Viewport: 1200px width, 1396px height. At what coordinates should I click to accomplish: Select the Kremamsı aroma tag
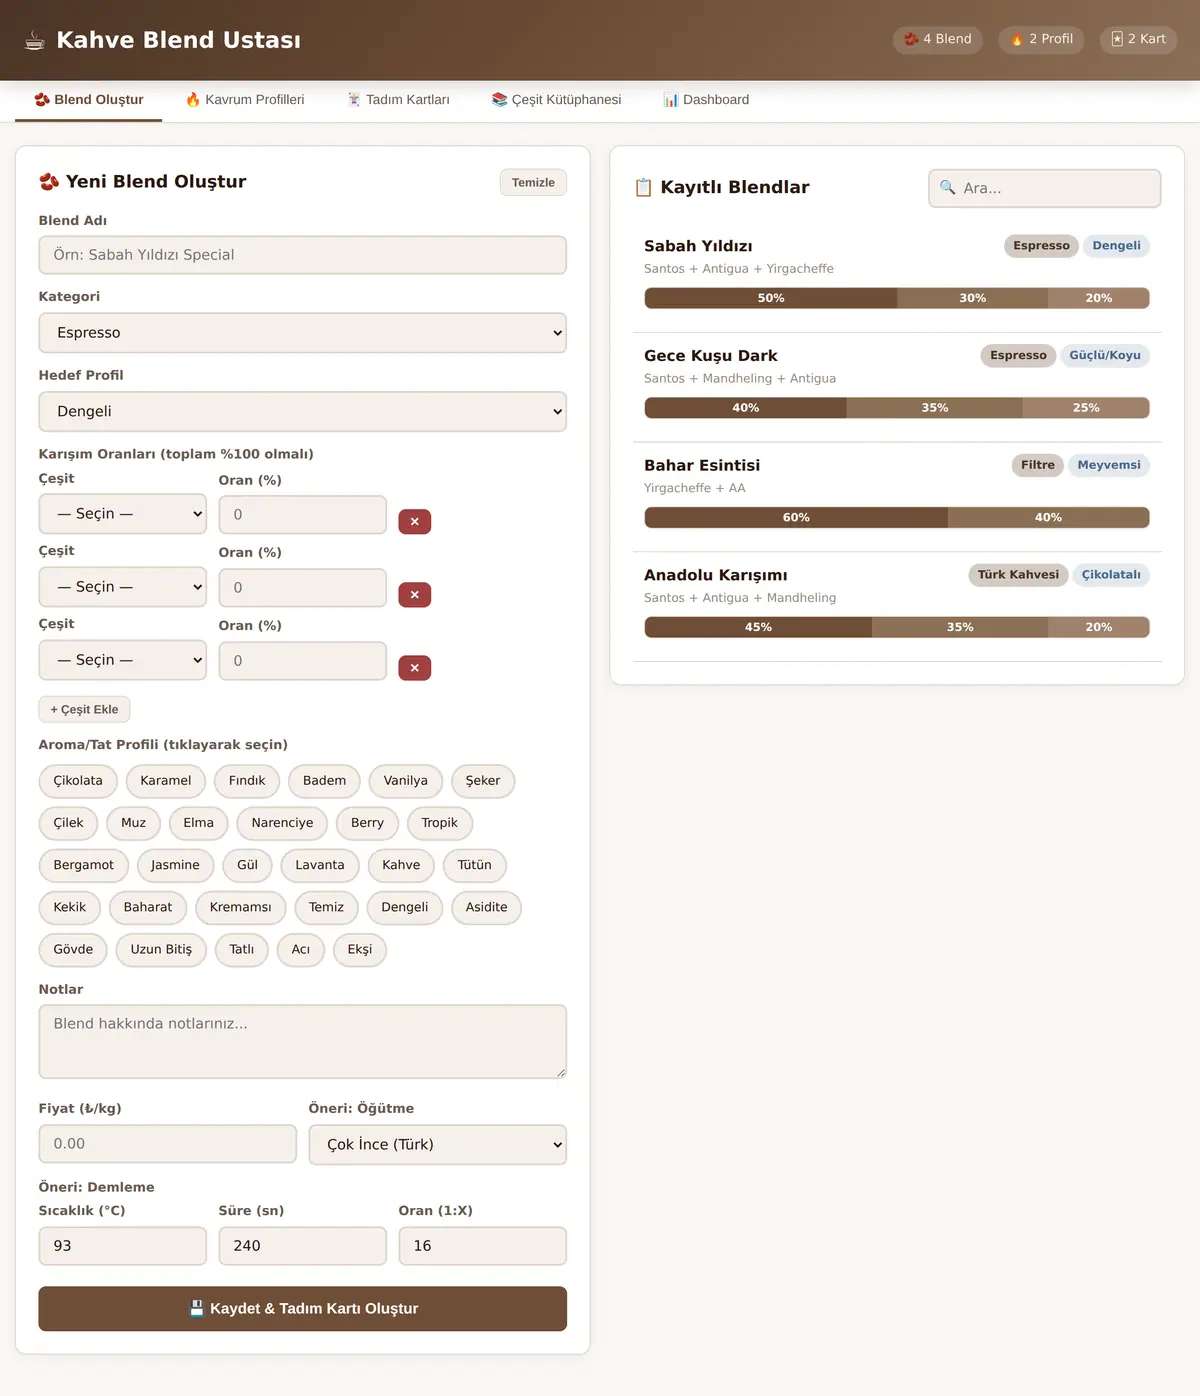(x=241, y=907)
